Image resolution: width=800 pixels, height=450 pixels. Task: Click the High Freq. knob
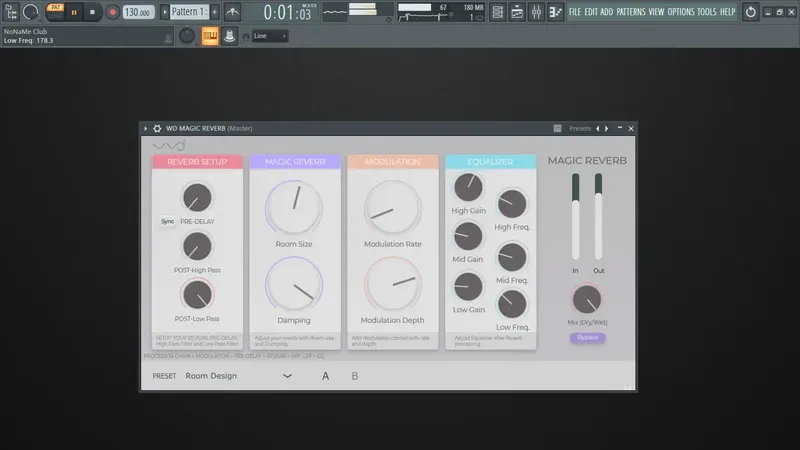pos(512,204)
